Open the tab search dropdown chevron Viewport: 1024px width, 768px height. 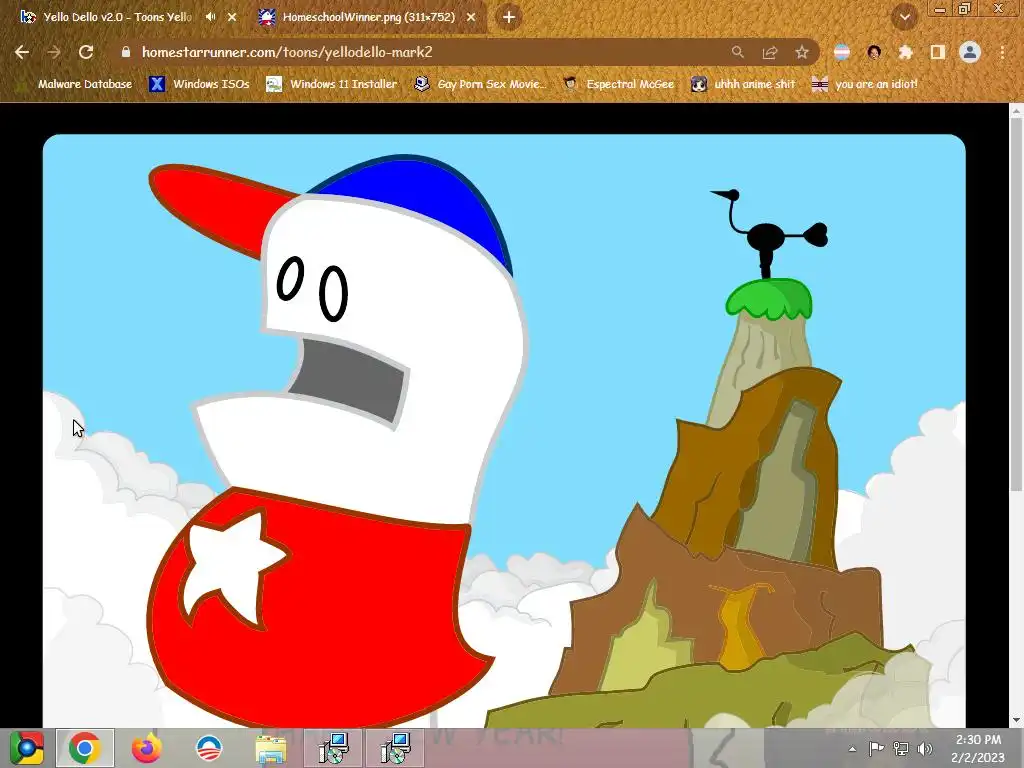coord(905,18)
